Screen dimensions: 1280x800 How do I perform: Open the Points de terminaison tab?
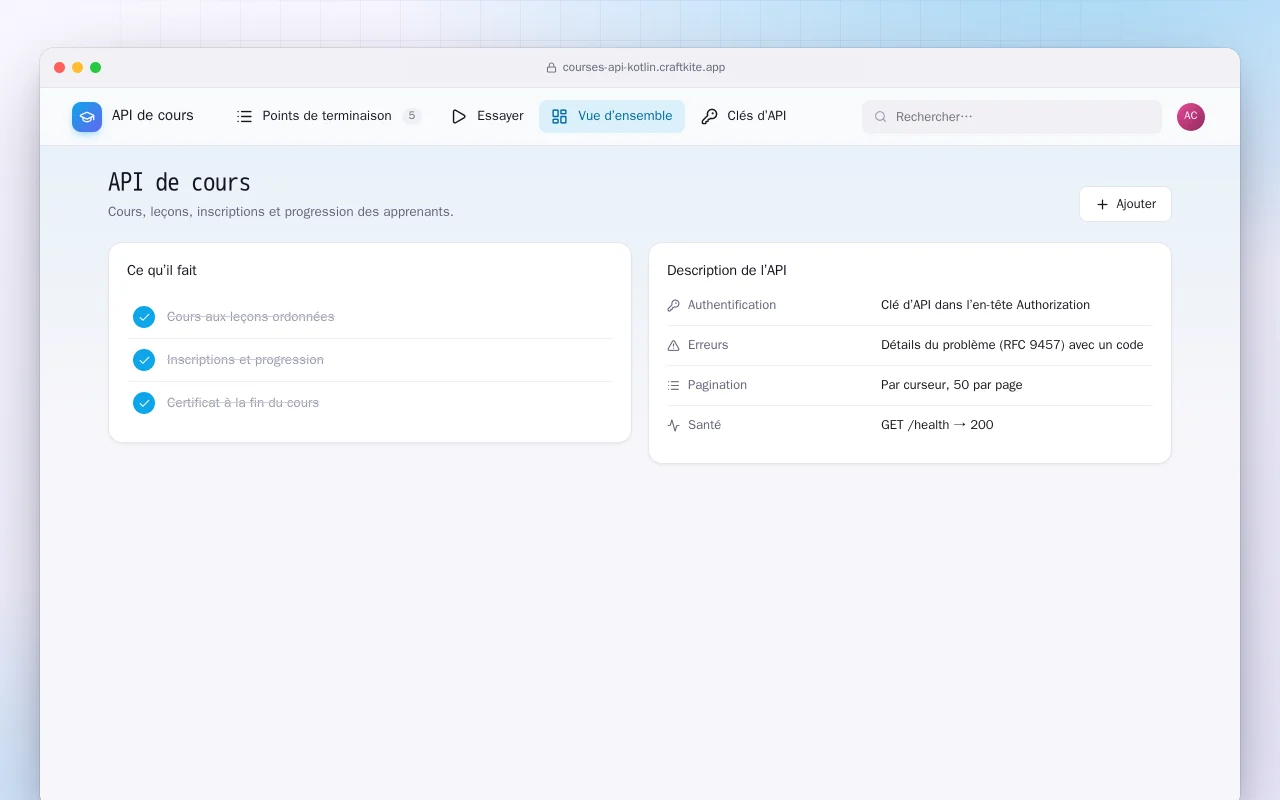coord(328,116)
